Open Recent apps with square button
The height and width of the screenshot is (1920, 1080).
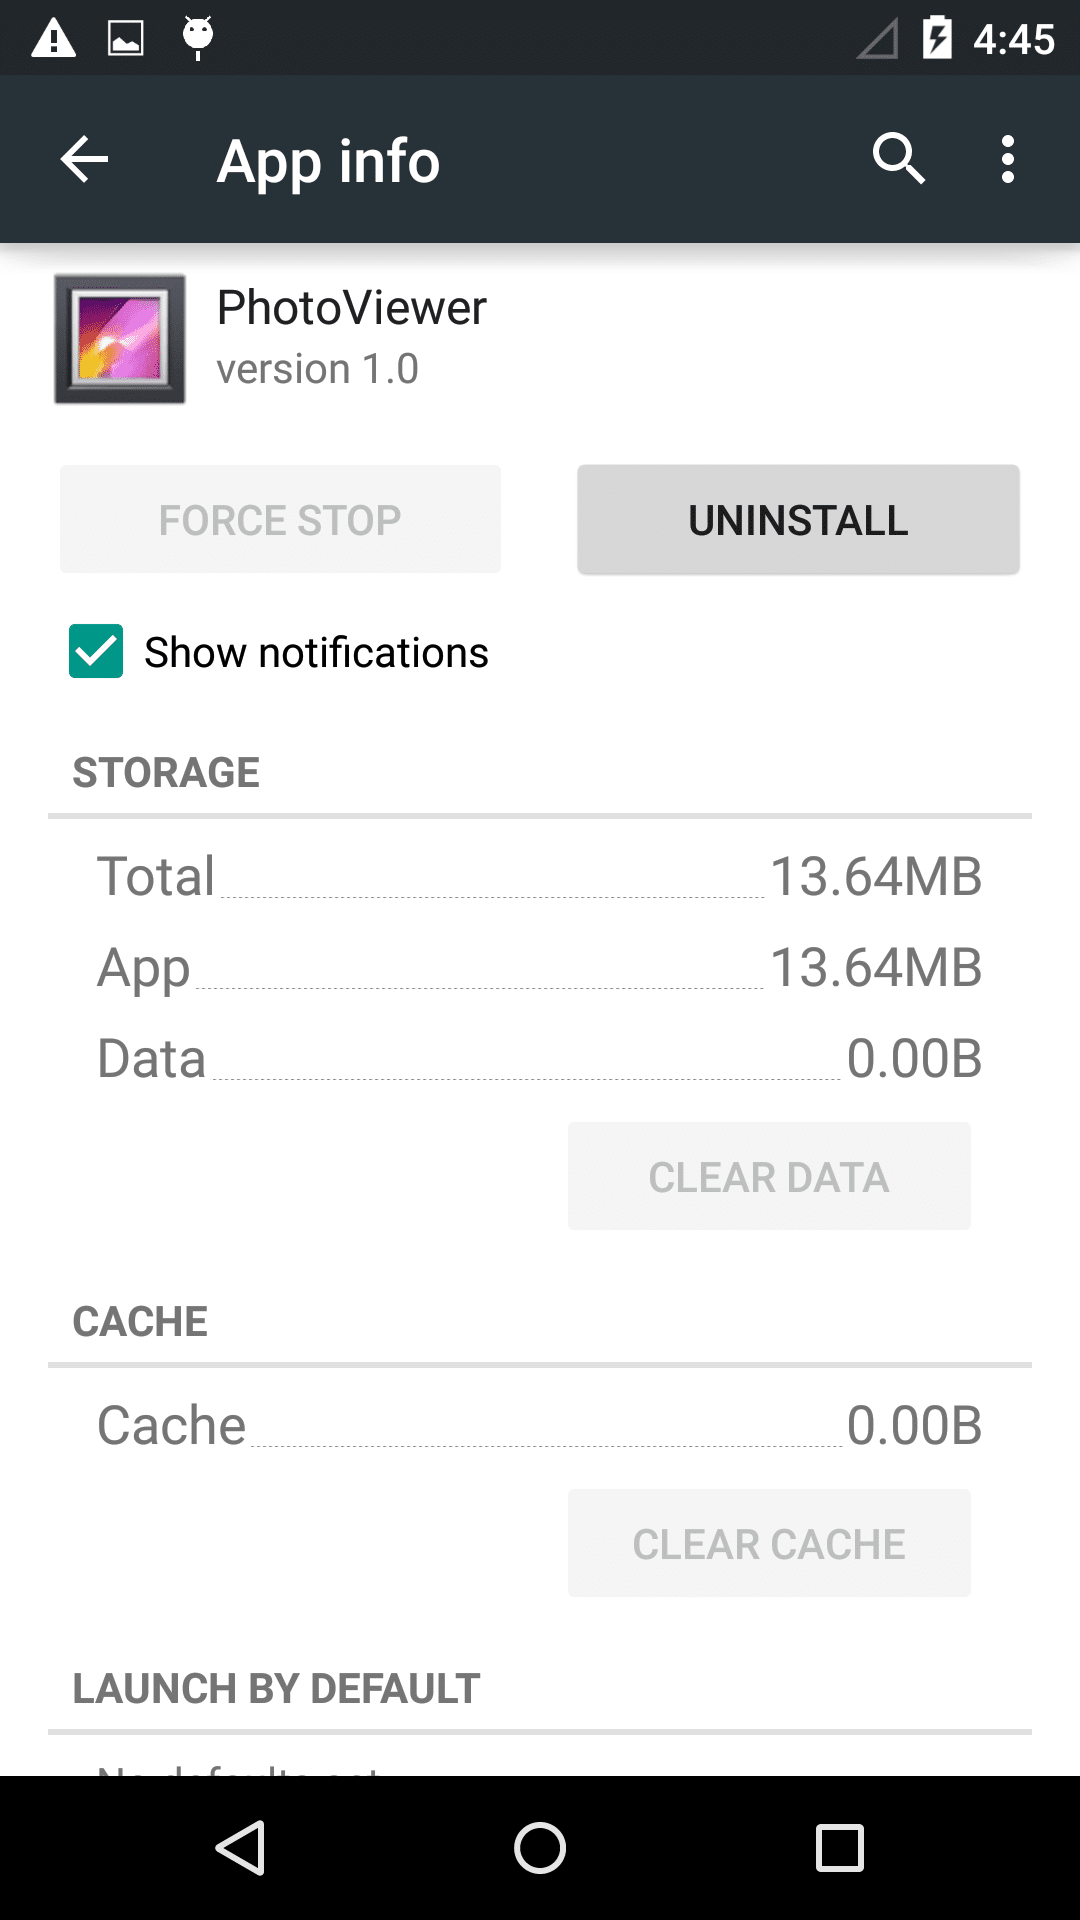tap(840, 1847)
